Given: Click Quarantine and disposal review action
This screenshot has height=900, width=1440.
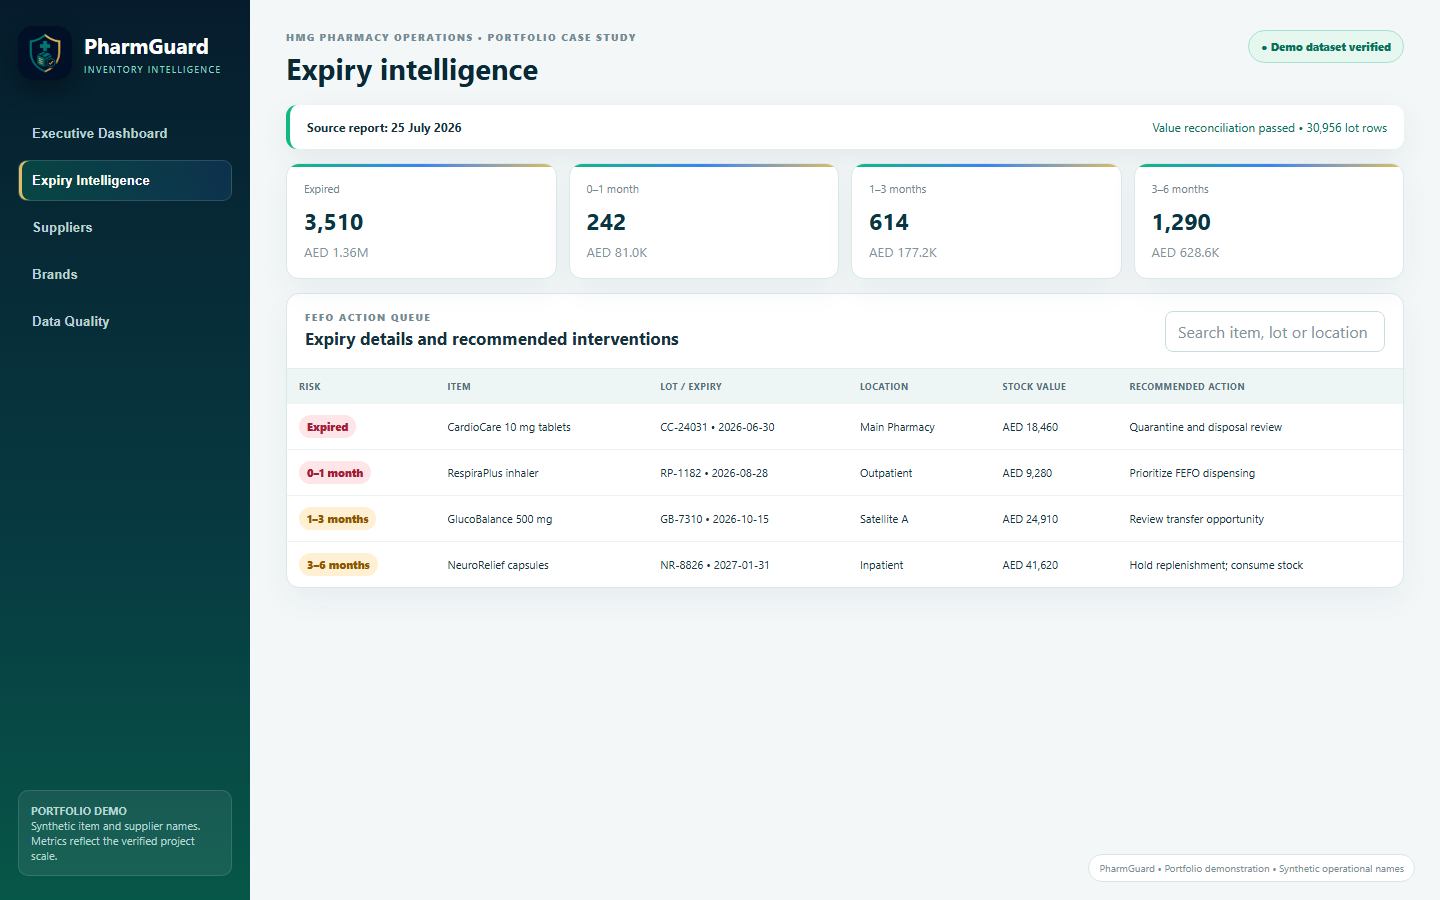Looking at the screenshot, I should (x=1205, y=427).
